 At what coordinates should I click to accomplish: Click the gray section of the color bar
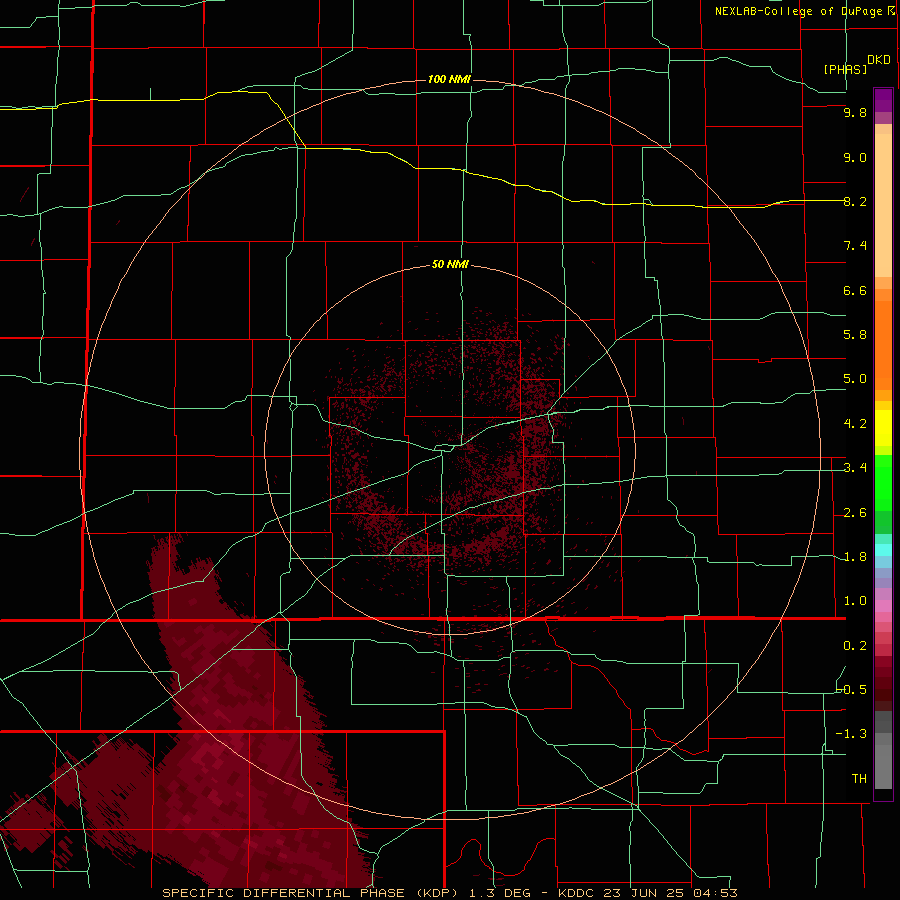[883, 749]
